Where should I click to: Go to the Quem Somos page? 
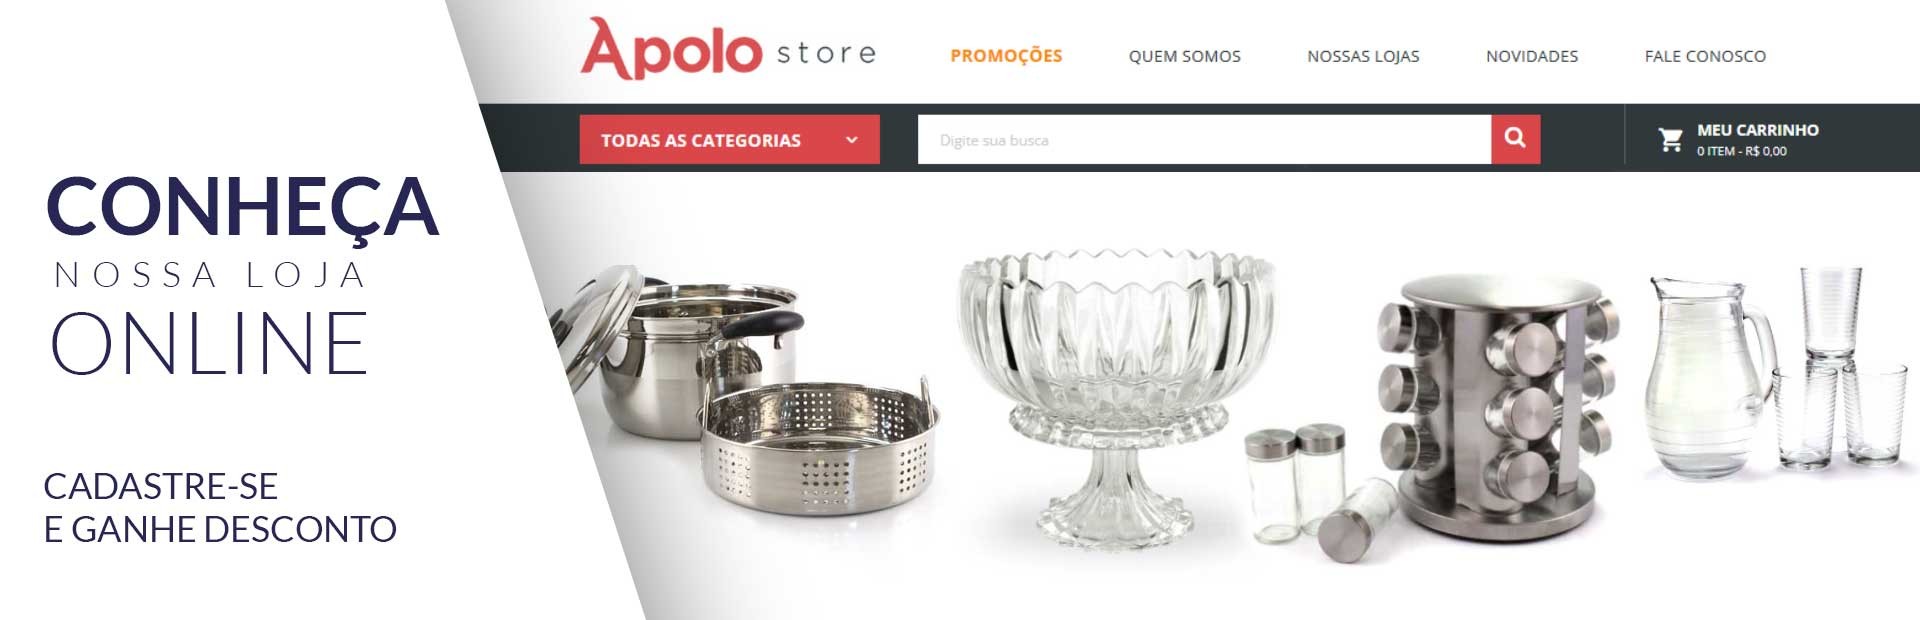coord(1184,56)
